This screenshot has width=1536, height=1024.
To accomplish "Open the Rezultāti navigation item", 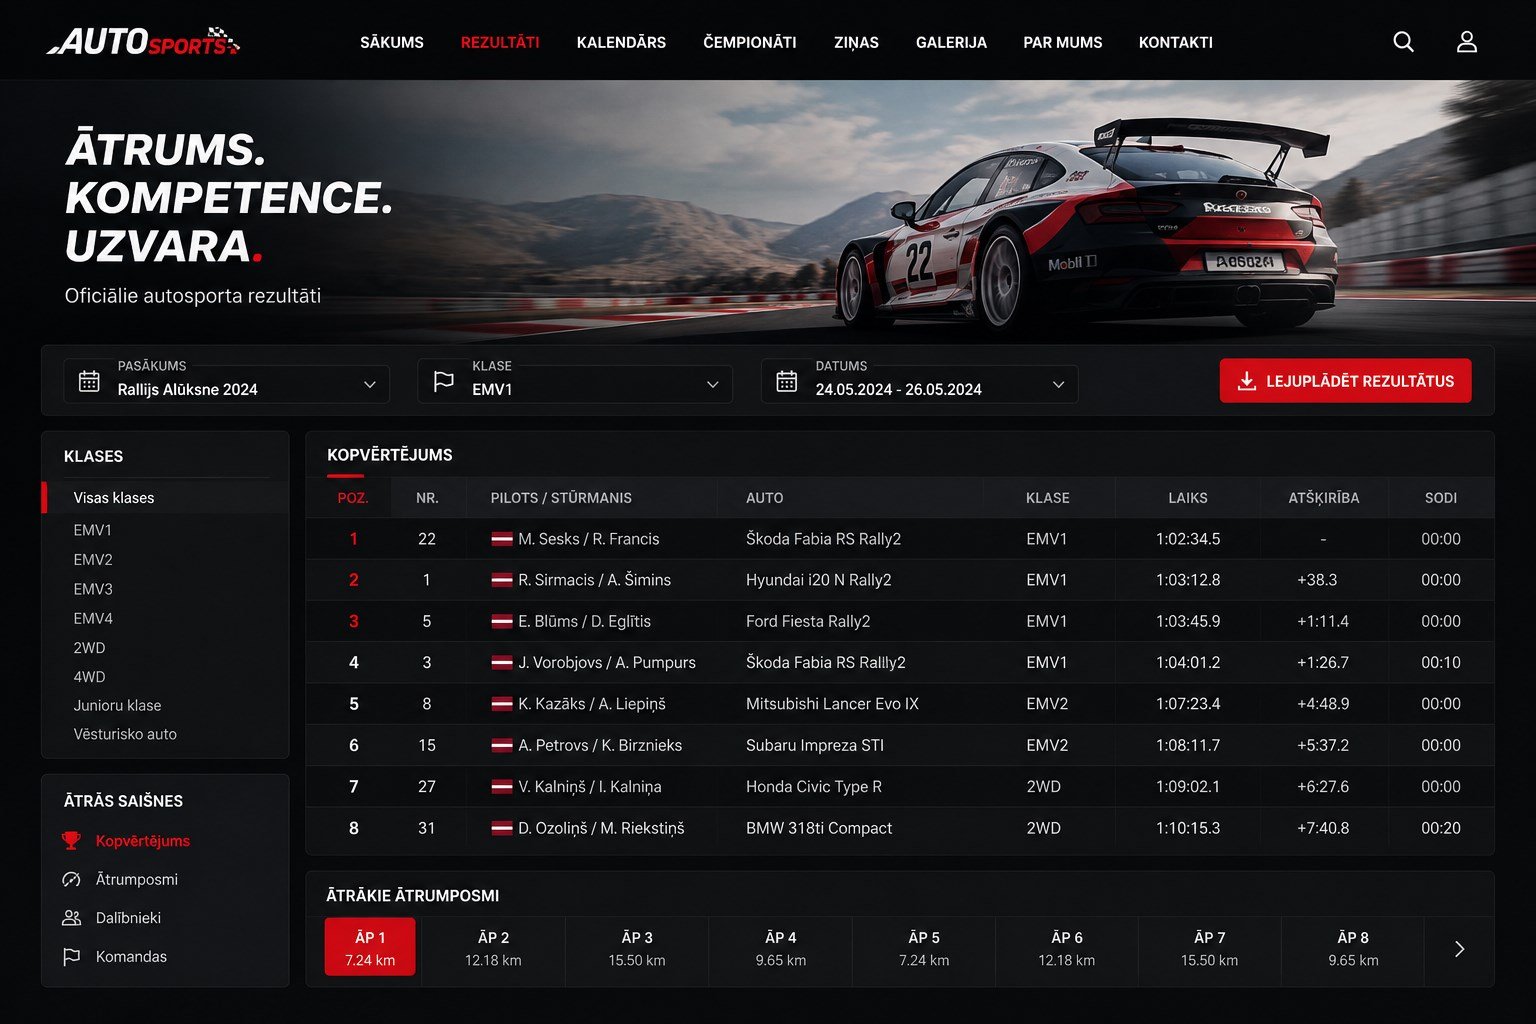I will (x=500, y=42).
